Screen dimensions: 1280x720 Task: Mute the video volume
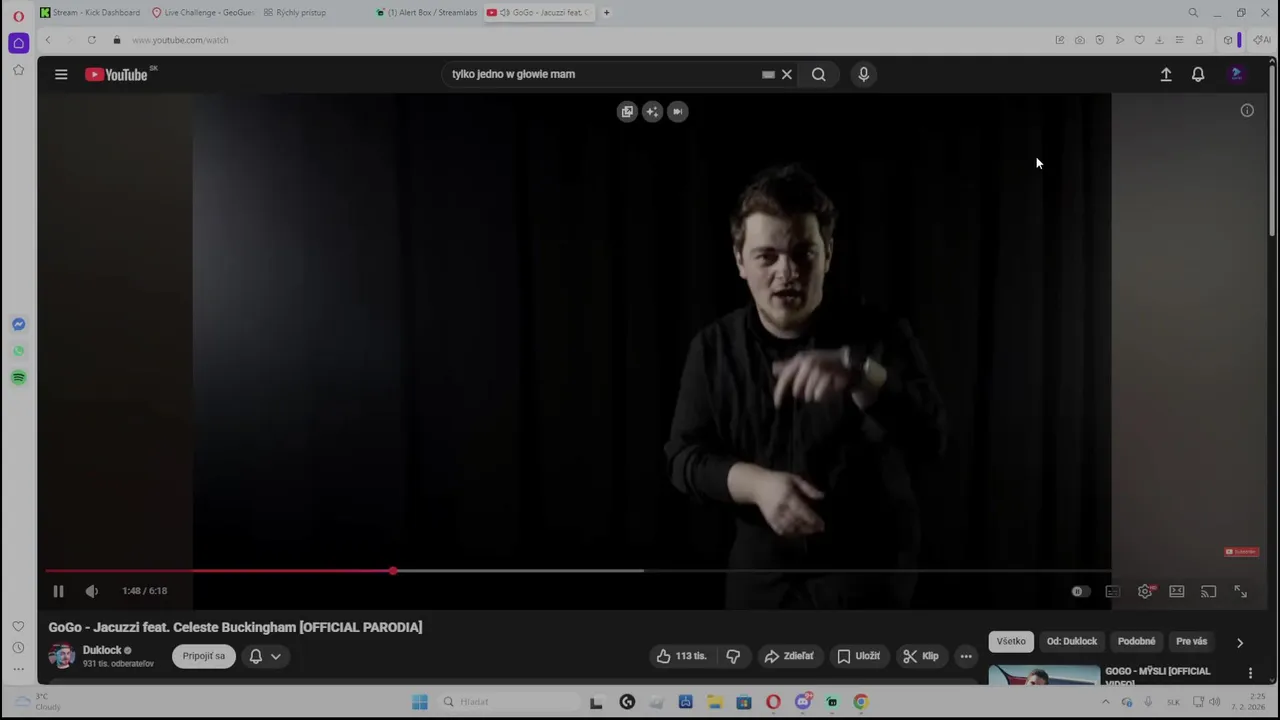click(x=91, y=591)
